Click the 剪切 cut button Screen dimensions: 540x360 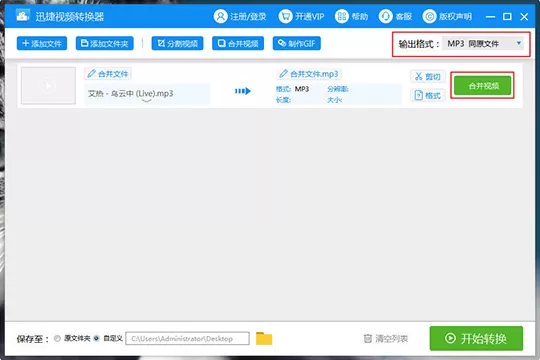tap(428, 76)
